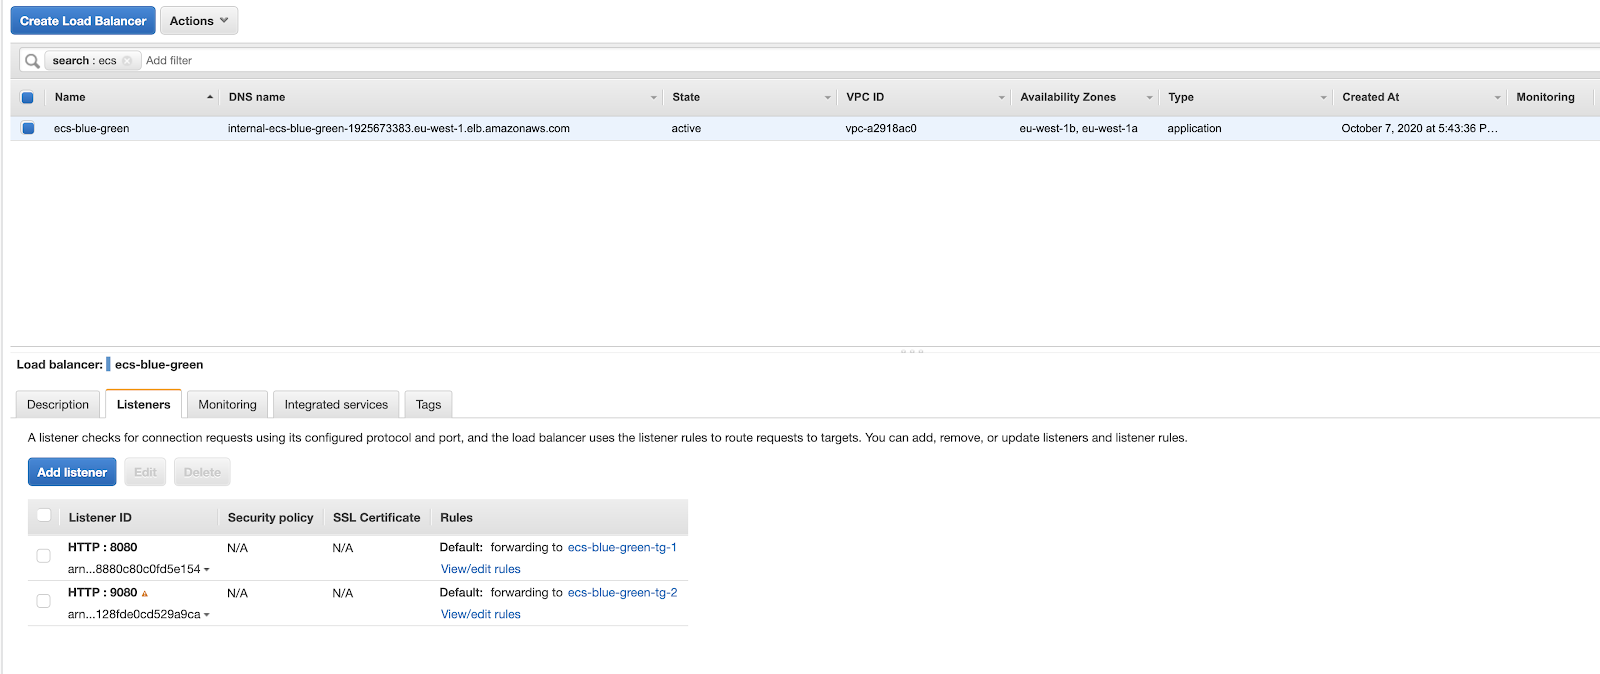Sort by Name using the ascending arrow
Image resolution: width=1600 pixels, height=674 pixels.
(x=210, y=97)
